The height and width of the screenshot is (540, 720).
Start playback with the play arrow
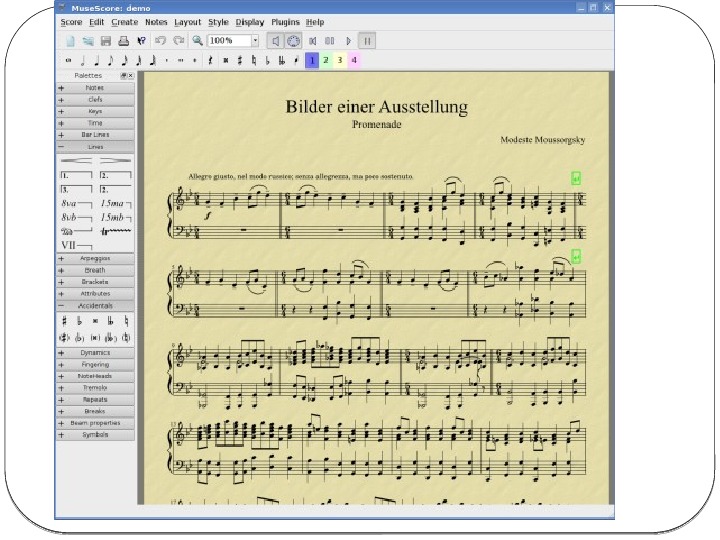(349, 41)
